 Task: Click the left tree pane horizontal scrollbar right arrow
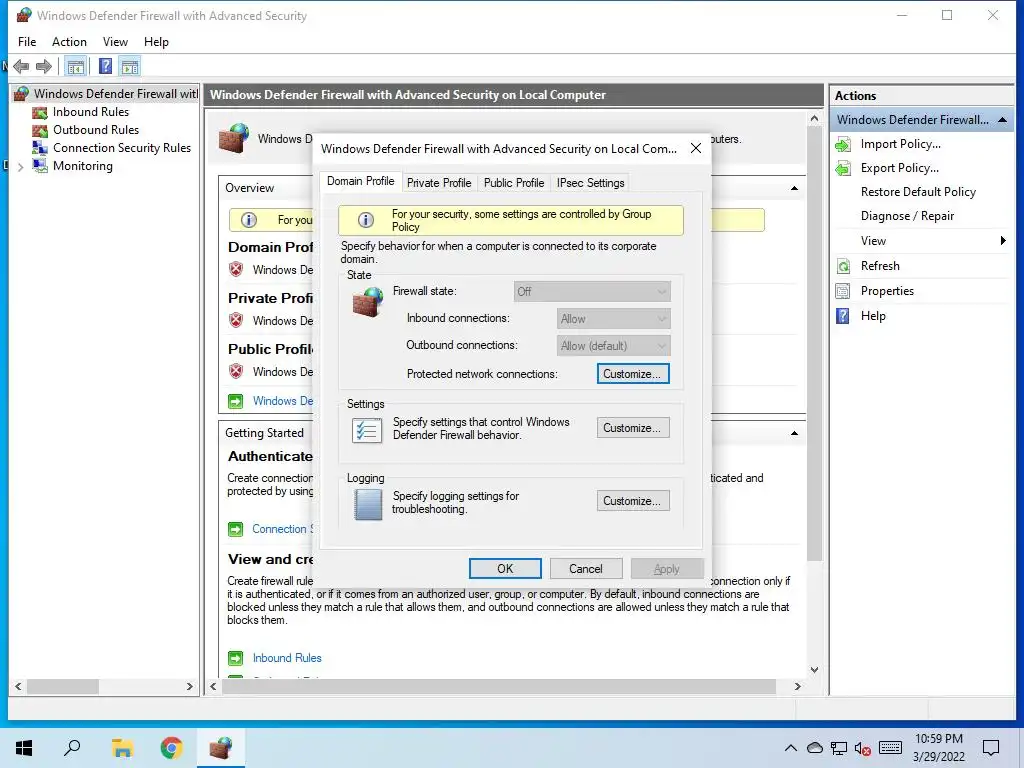189,686
